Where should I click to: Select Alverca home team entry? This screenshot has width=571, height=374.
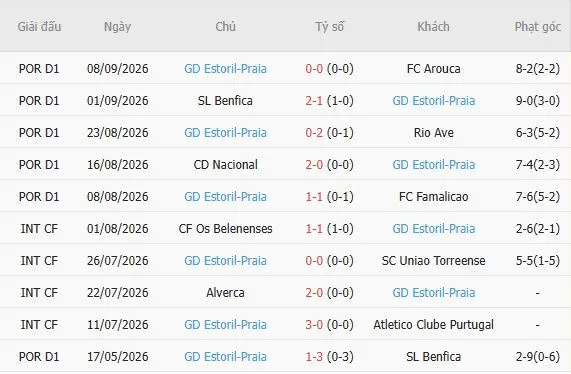pyautogui.click(x=225, y=293)
